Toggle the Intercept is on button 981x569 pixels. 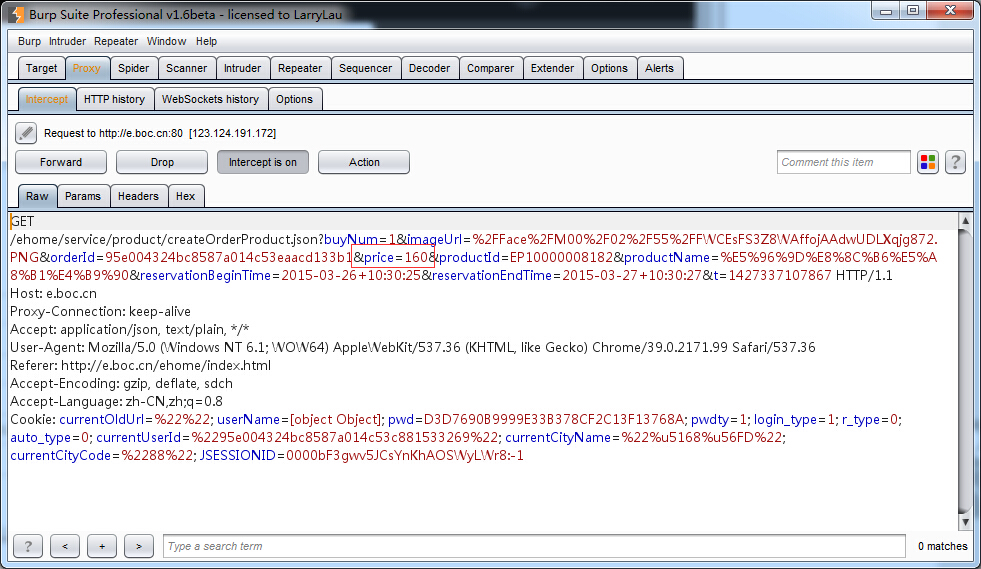tap(263, 162)
